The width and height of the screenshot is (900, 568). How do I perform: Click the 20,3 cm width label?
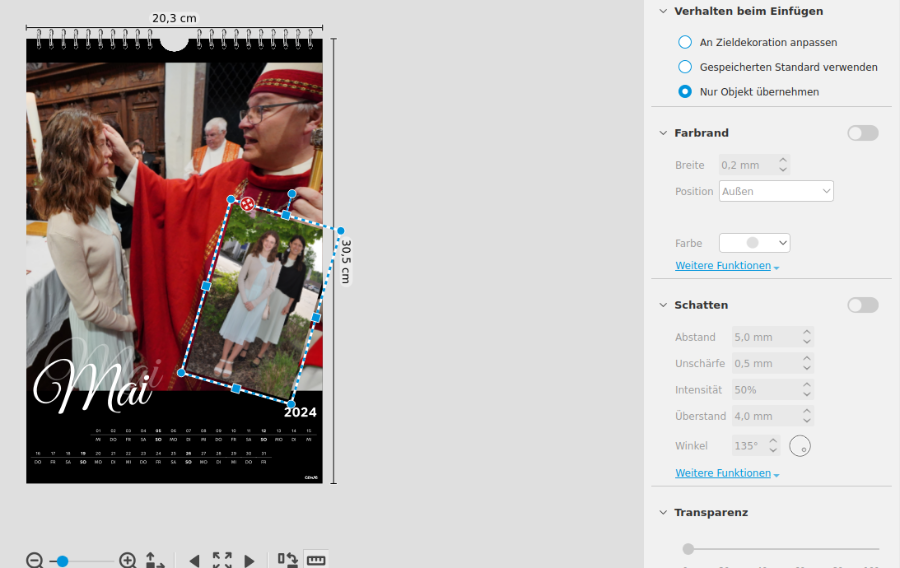[174, 18]
